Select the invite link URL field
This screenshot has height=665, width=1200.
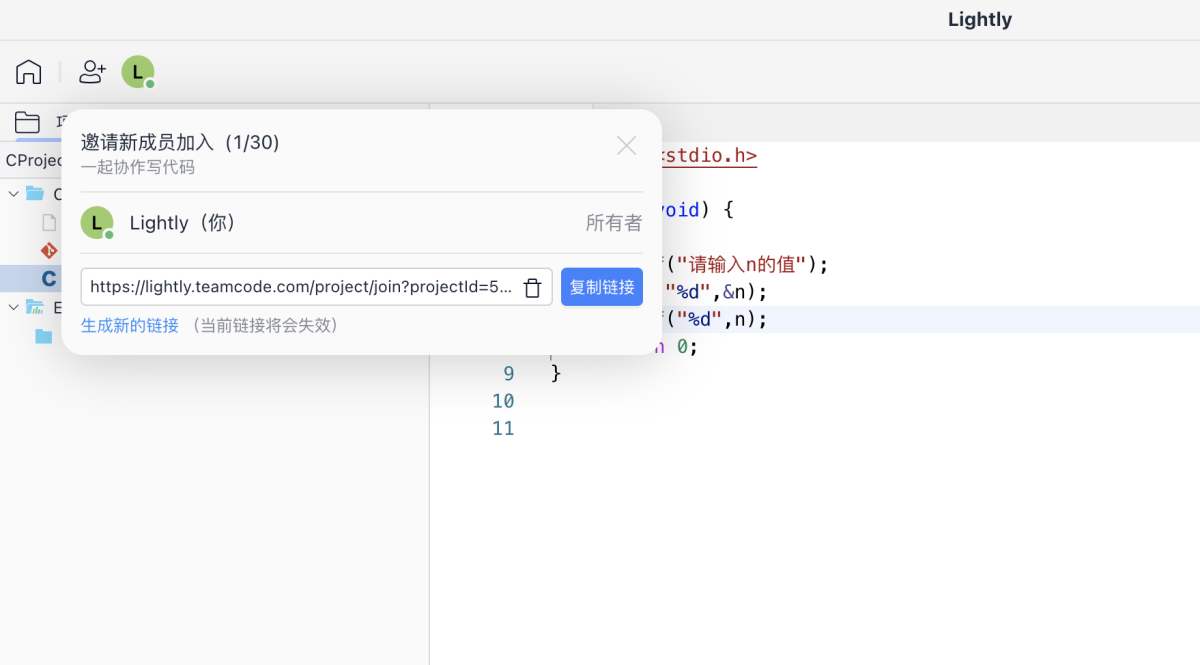point(316,287)
